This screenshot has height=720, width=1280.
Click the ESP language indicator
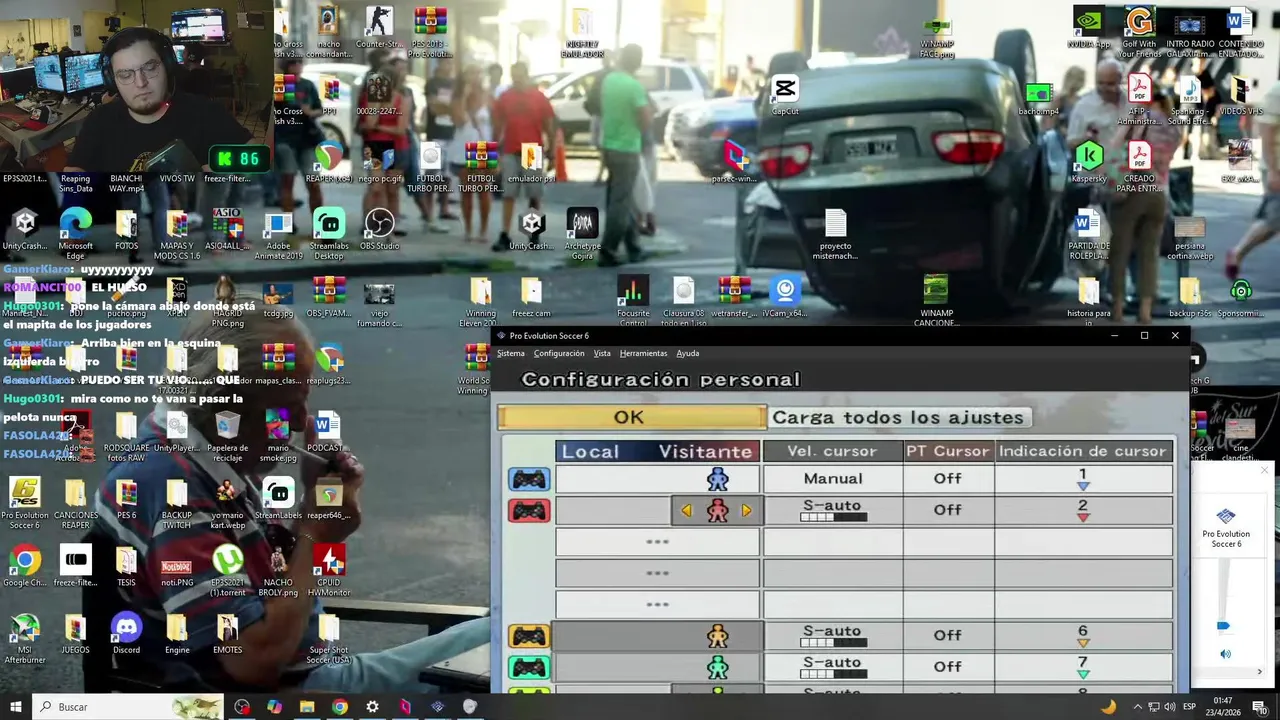pos(1189,707)
